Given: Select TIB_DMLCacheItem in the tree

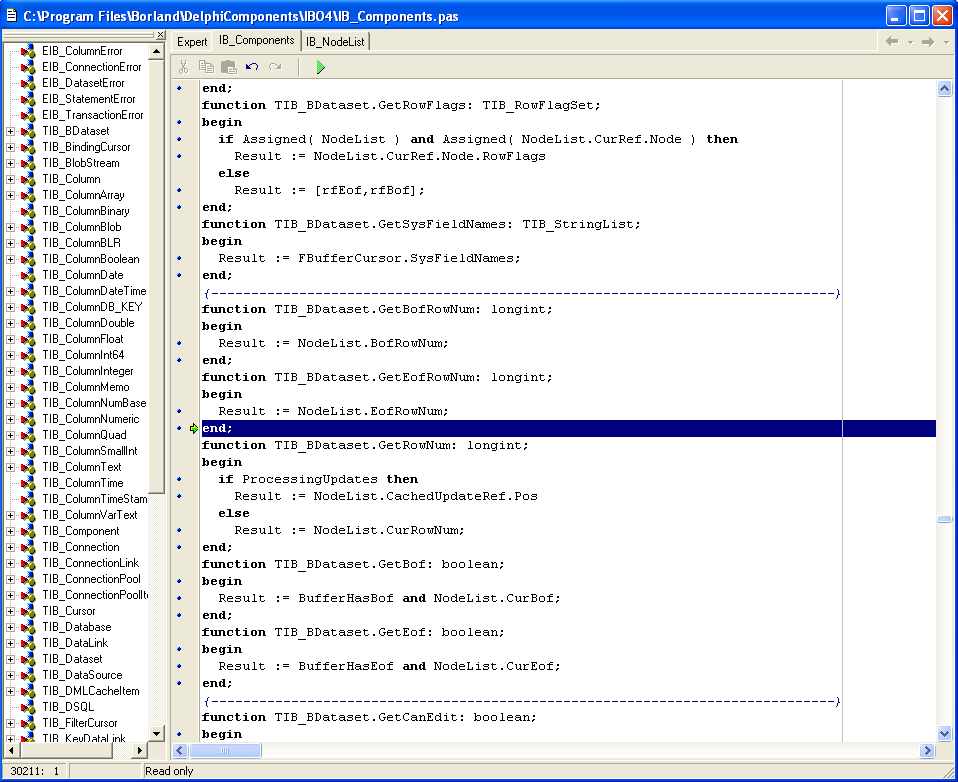Looking at the screenshot, I should point(91,691).
